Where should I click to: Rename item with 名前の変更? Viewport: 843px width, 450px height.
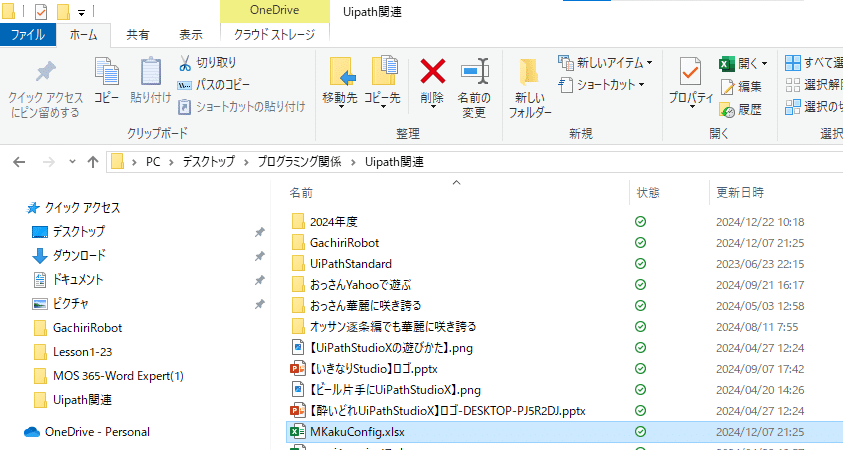474,88
